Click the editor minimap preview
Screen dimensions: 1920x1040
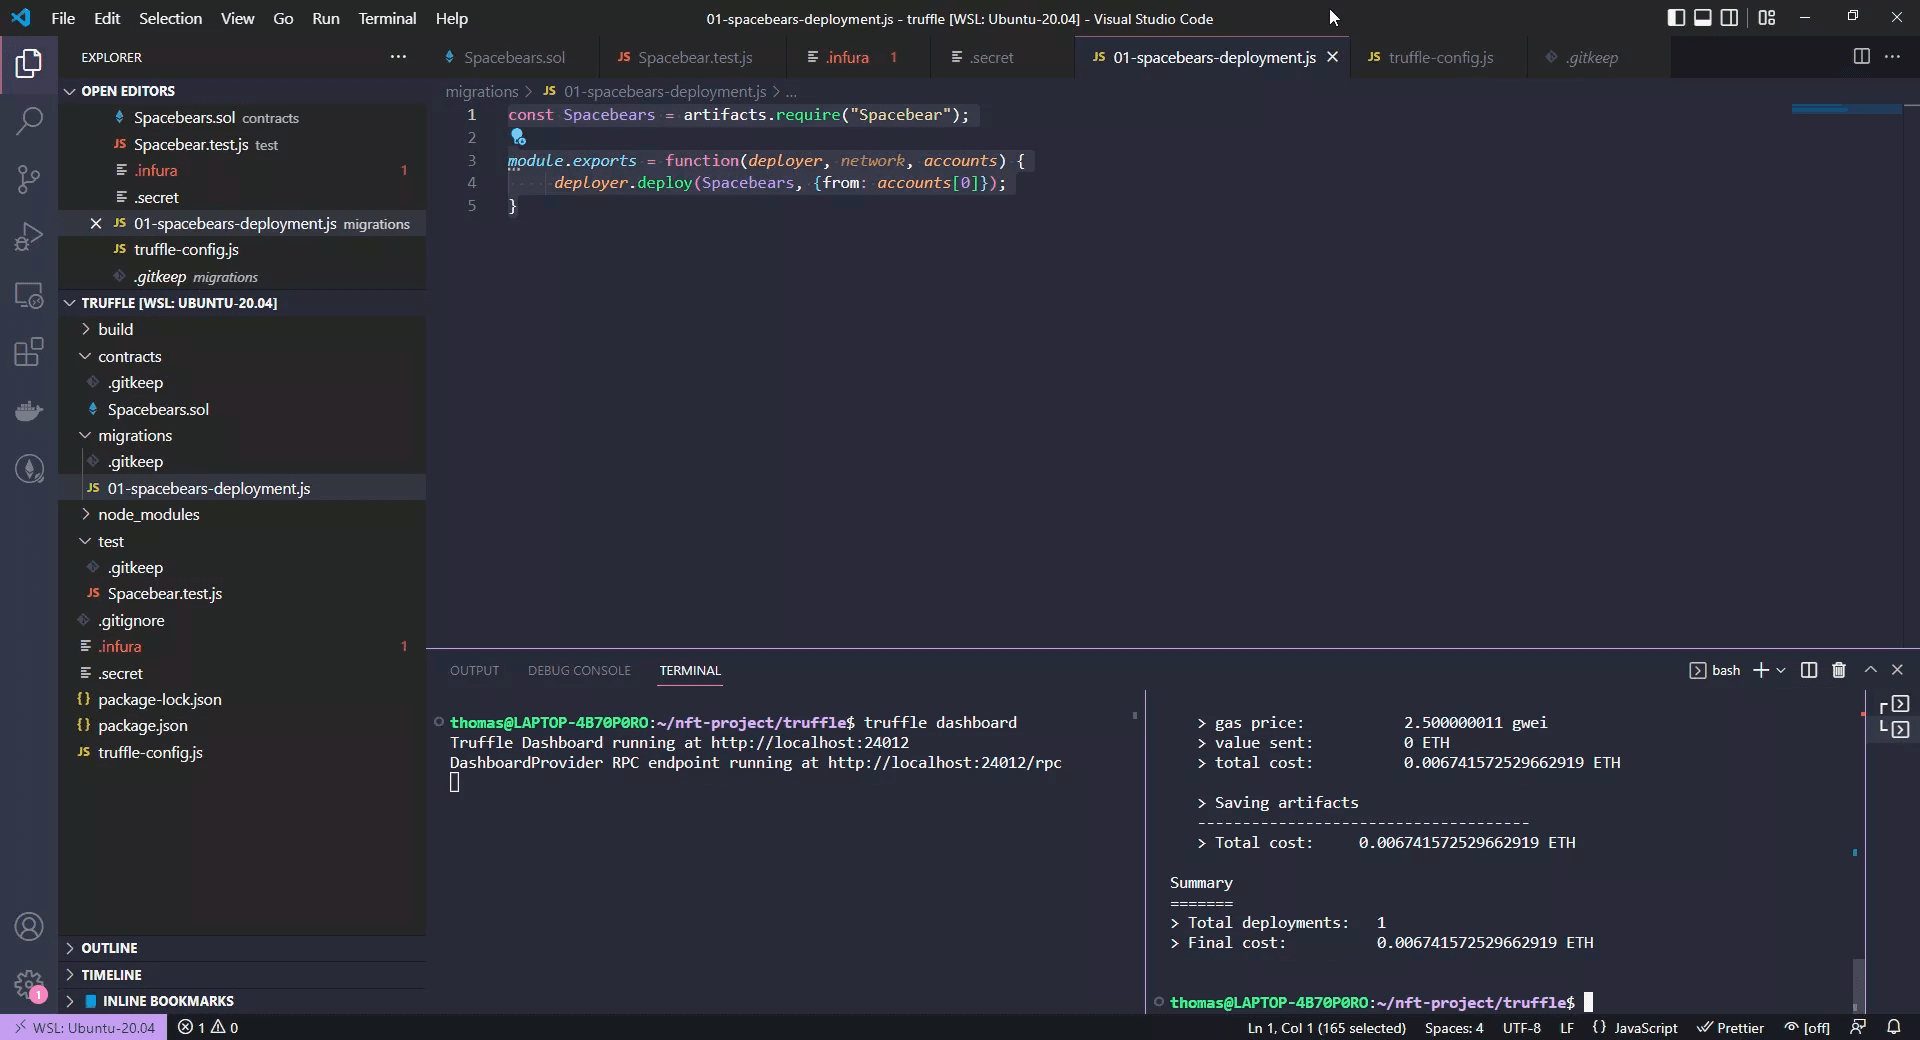(1846, 108)
